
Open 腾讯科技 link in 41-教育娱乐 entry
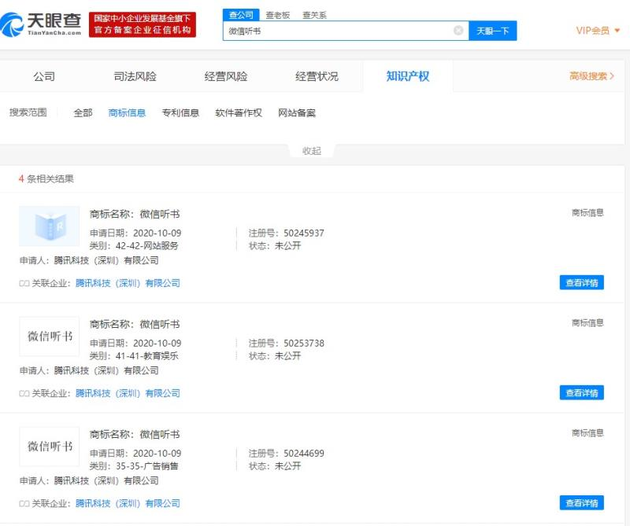pos(128,393)
